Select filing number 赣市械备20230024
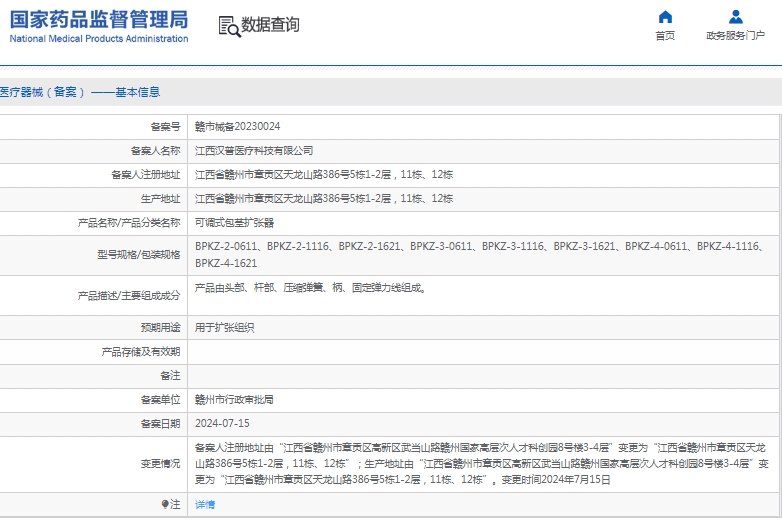The width and height of the screenshot is (782, 522). 237,127
